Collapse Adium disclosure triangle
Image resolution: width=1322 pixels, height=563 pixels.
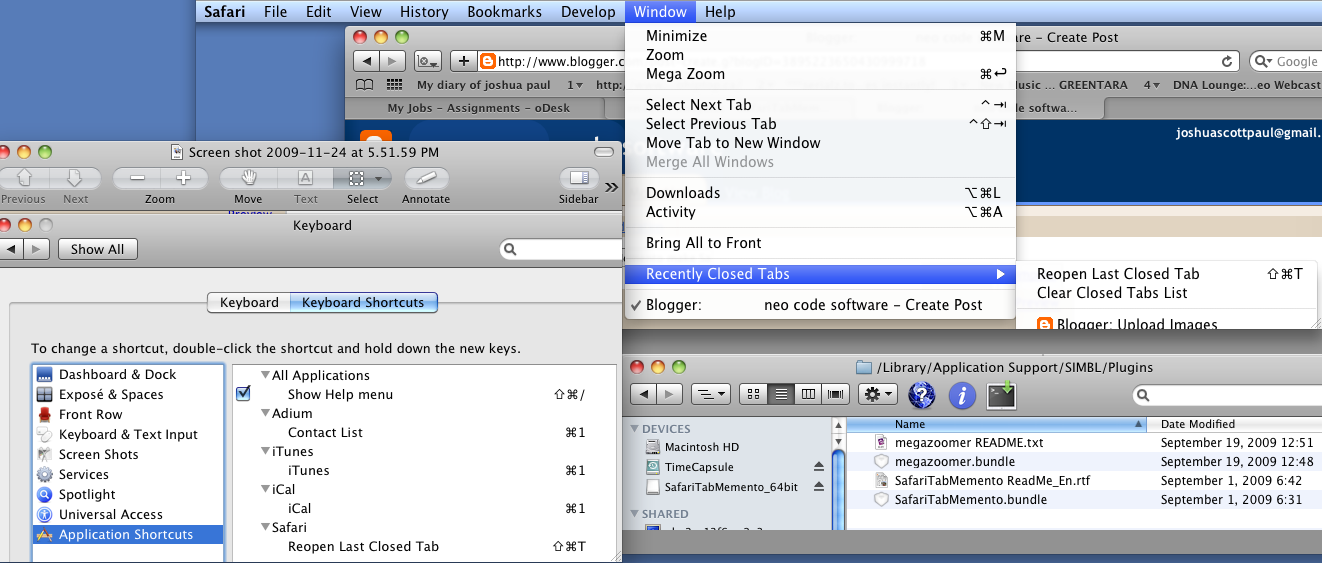coord(265,414)
